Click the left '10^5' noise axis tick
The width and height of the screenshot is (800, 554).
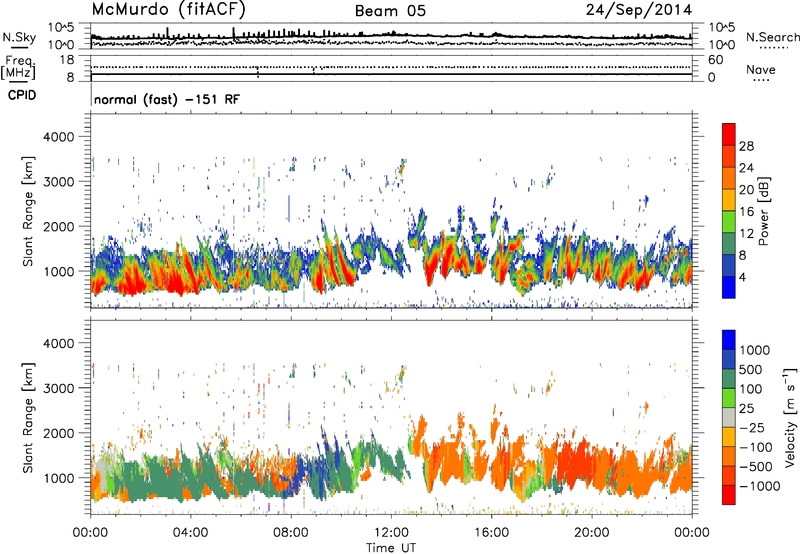(x=61, y=28)
